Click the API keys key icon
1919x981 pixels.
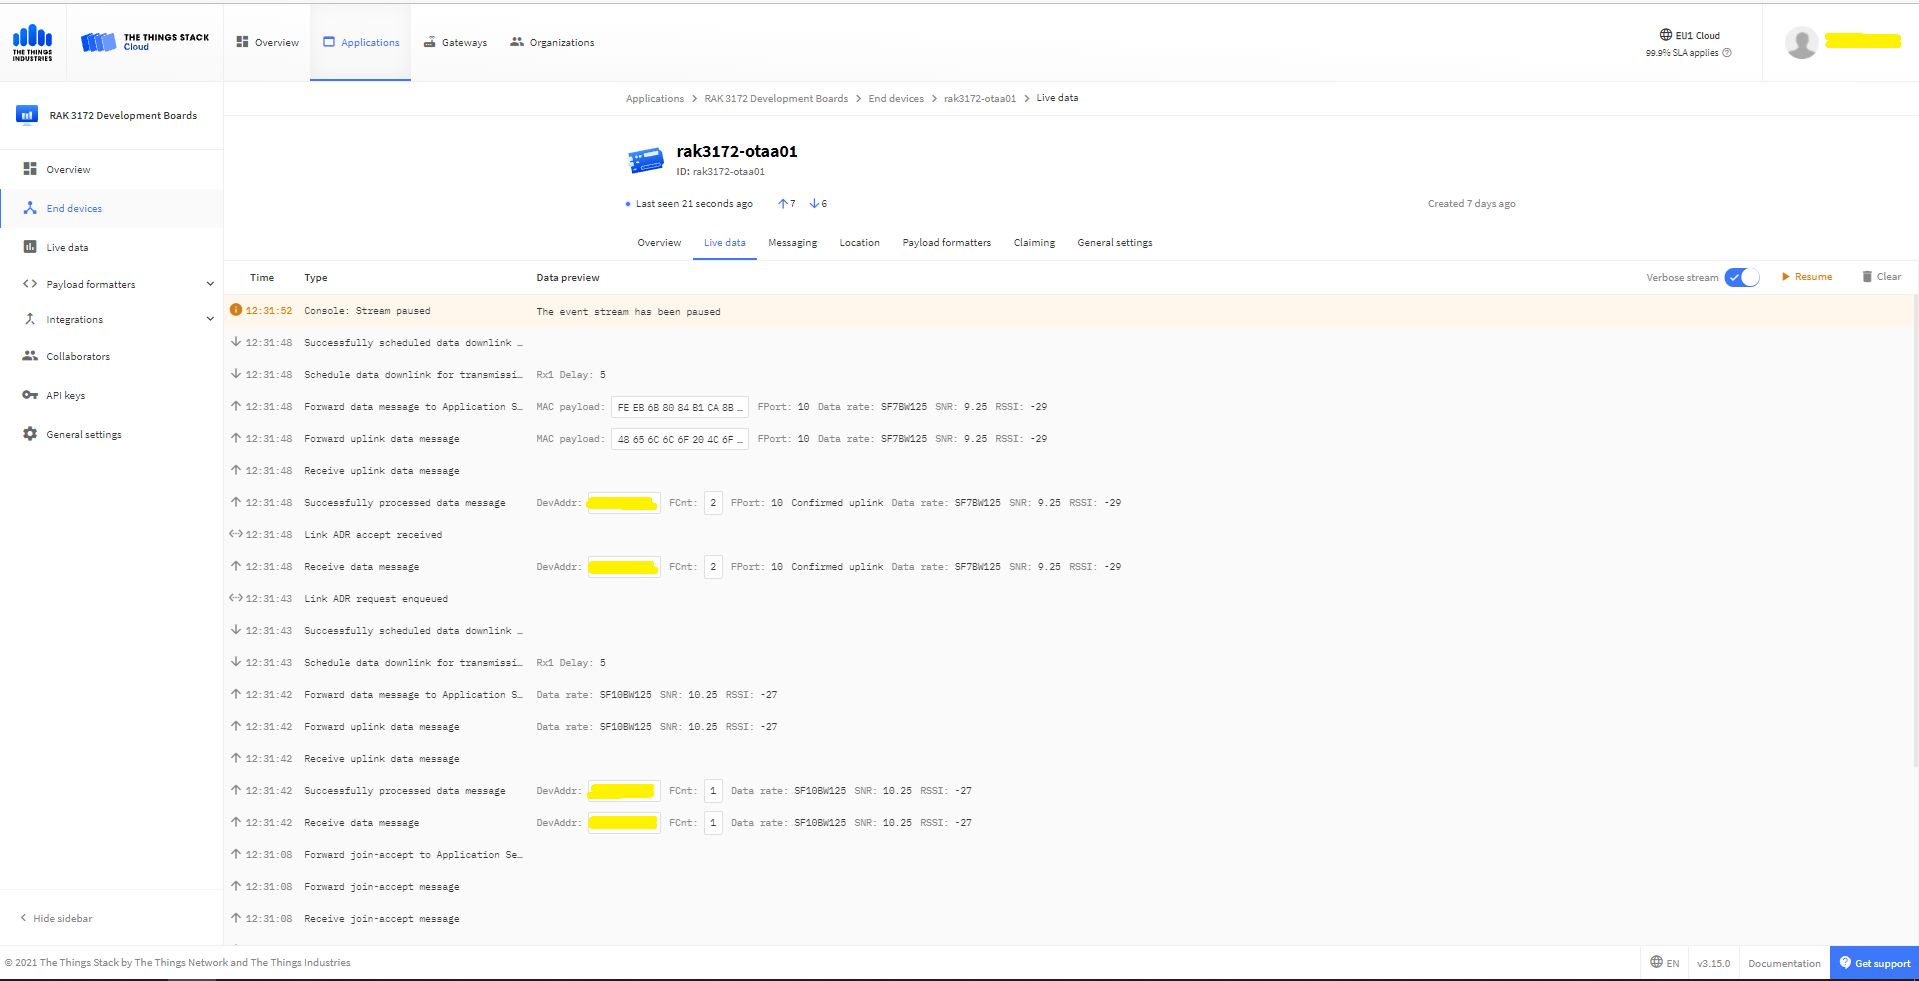[30, 395]
